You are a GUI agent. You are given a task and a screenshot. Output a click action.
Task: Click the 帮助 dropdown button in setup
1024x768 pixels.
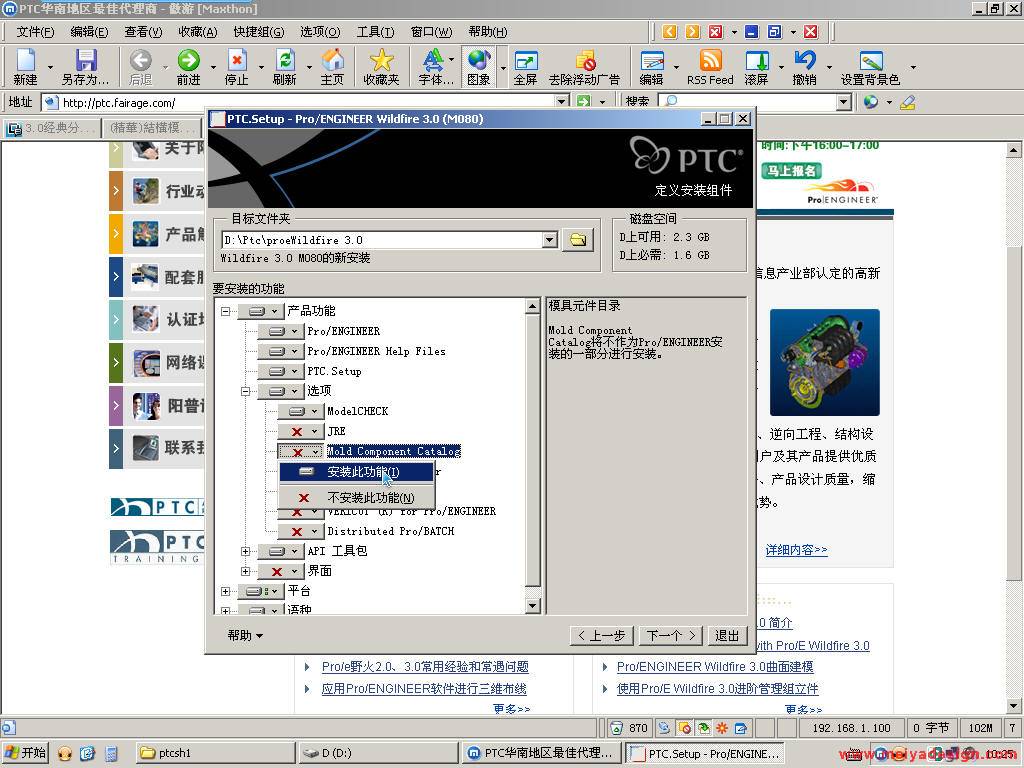tap(245, 635)
